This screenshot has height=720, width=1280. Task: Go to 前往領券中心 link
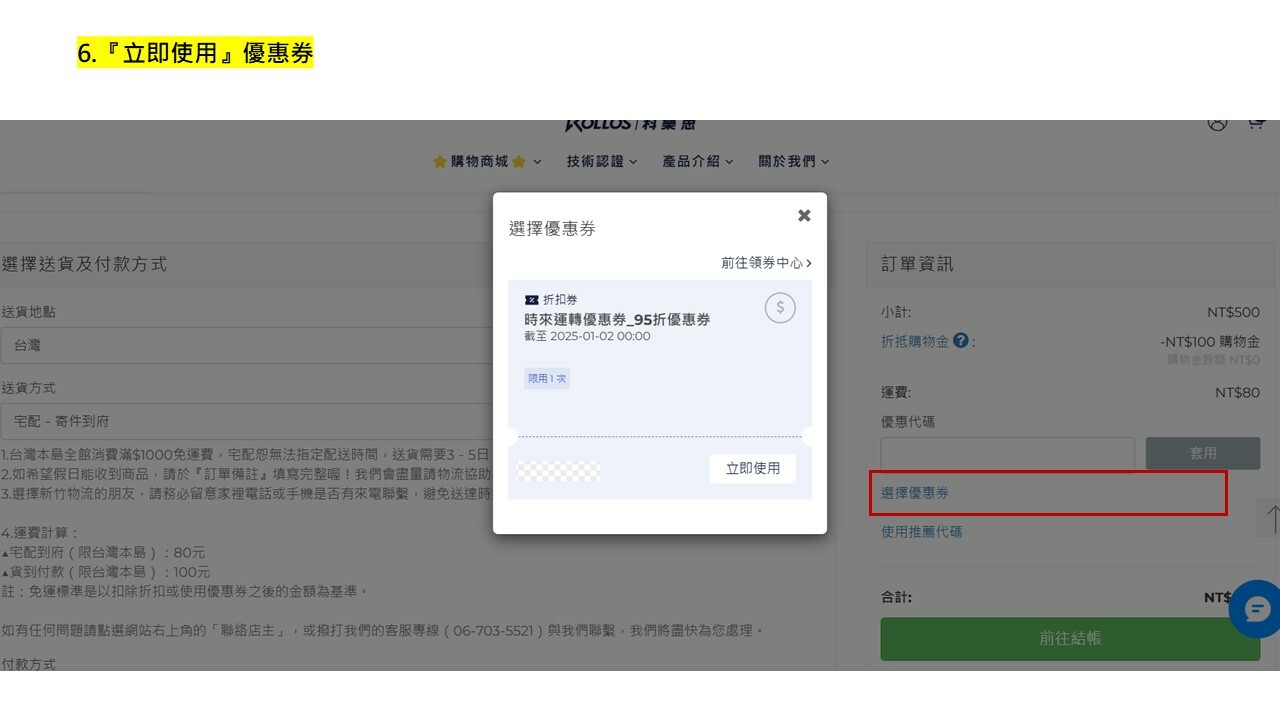pos(766,263)
